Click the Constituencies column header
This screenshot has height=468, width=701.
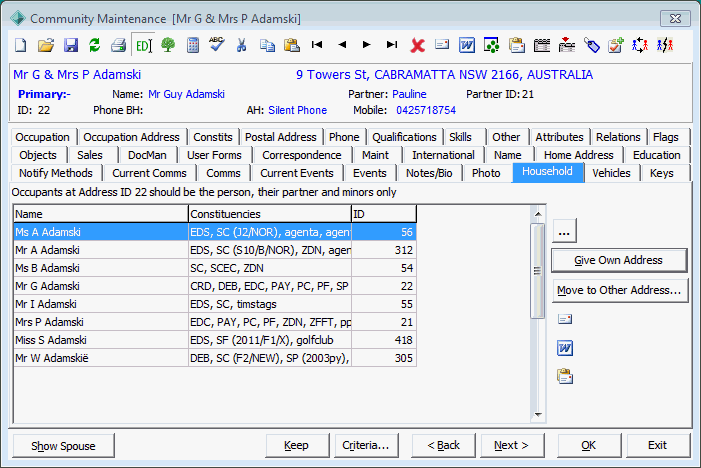[270, 214]
